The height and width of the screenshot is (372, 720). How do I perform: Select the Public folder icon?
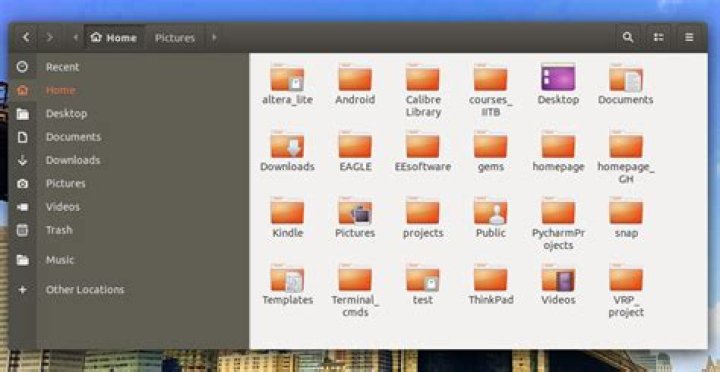pyautogui.click(x=490, y=211)
